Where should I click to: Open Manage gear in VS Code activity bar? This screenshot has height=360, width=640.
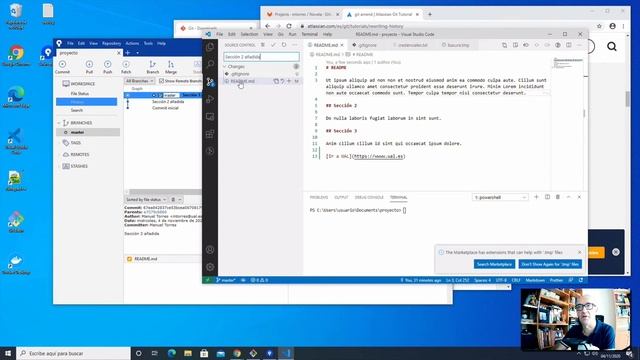(x=210, y=267)
